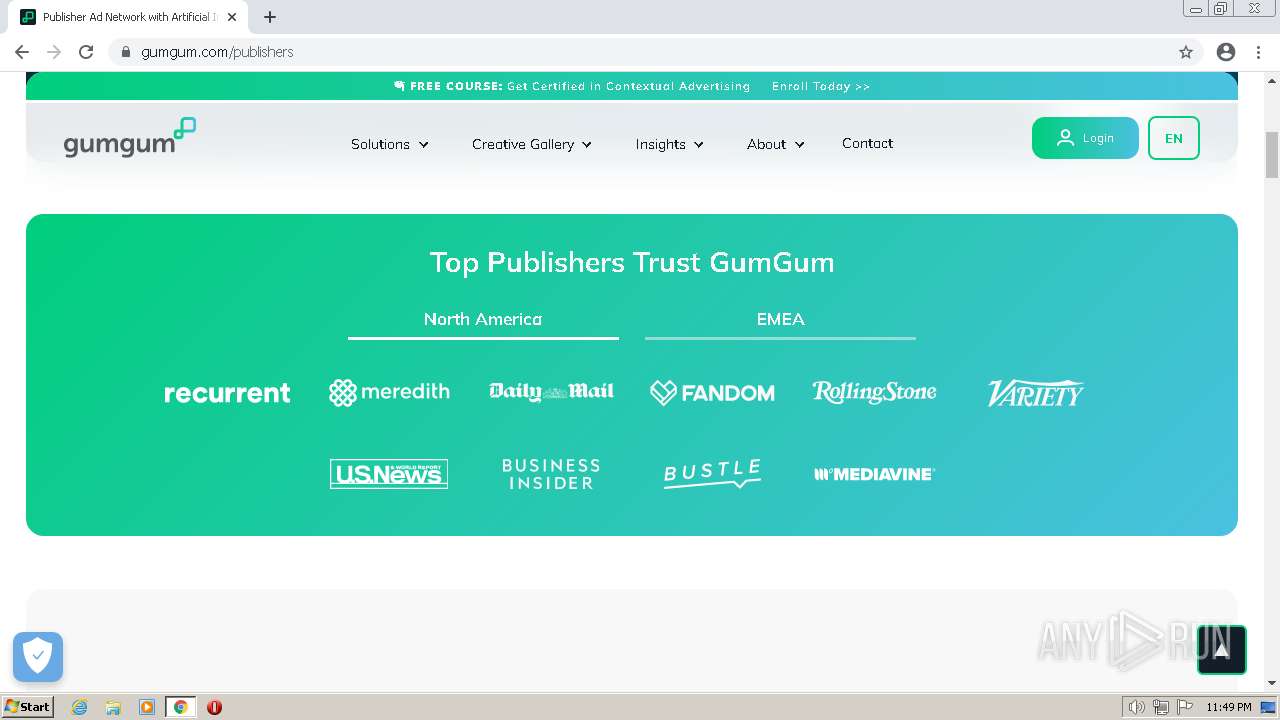Screen dimensions: 1280x720
Task: Click the Enroll Today link in banner
Action: (821, 86)
